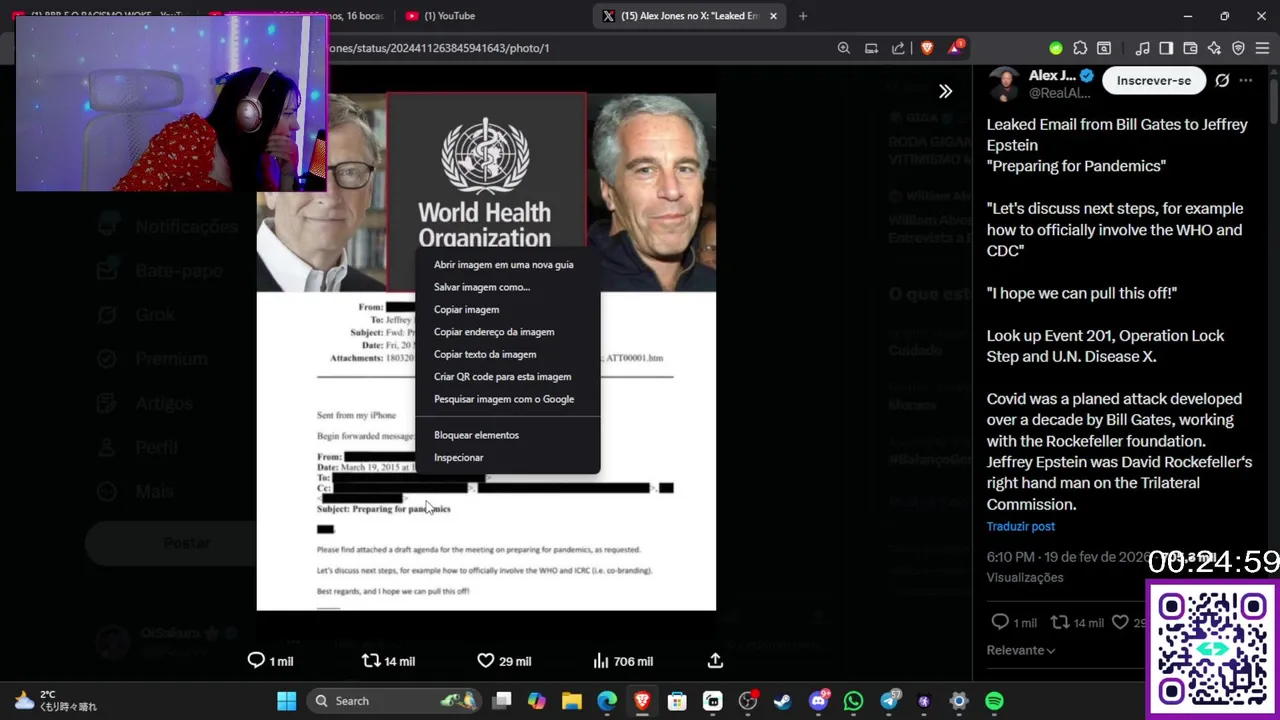
Task: Open a new browser tab with plus button
Action: [802, 16]
